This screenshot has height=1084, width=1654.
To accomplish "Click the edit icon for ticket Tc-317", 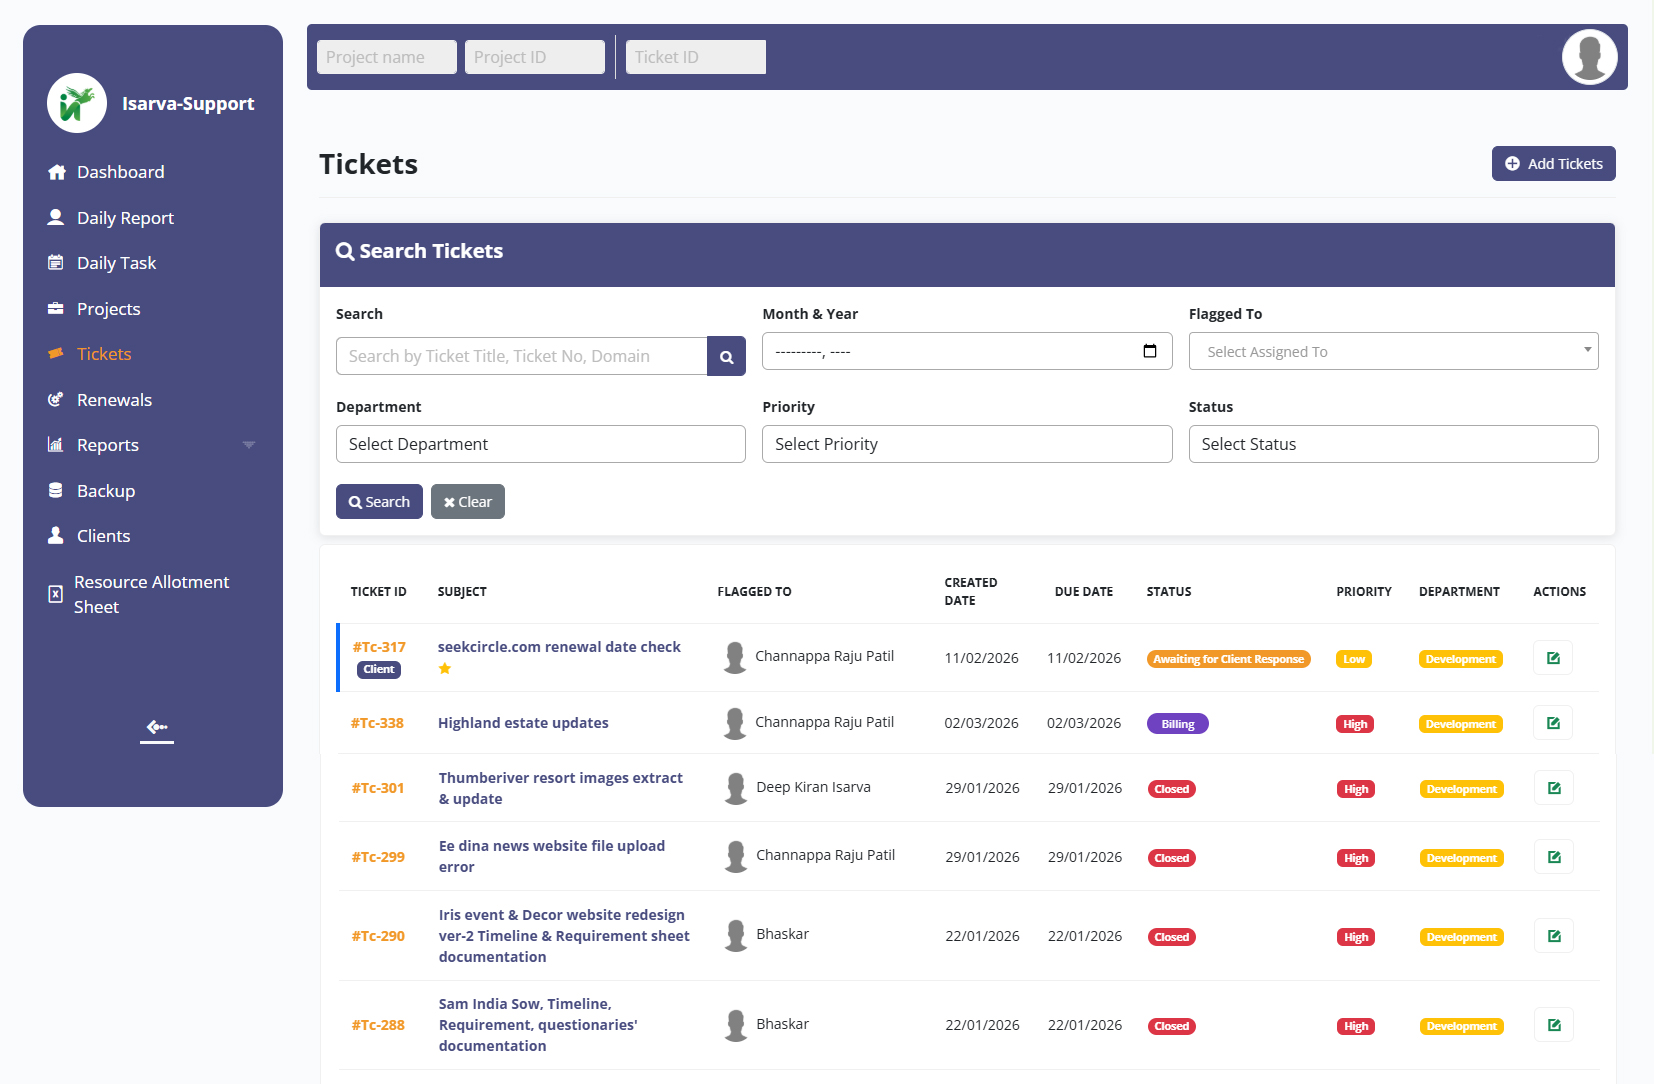I will [1552, 658].
